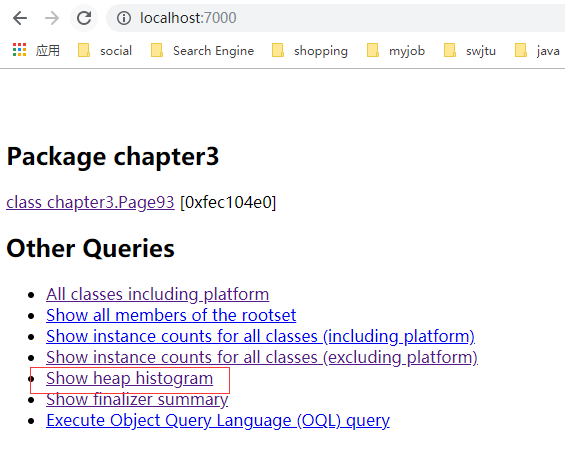Viewport: 565px width, 467px height.
Task: Open the Show finalizer summary link
Action: click(x=137, y=400)
